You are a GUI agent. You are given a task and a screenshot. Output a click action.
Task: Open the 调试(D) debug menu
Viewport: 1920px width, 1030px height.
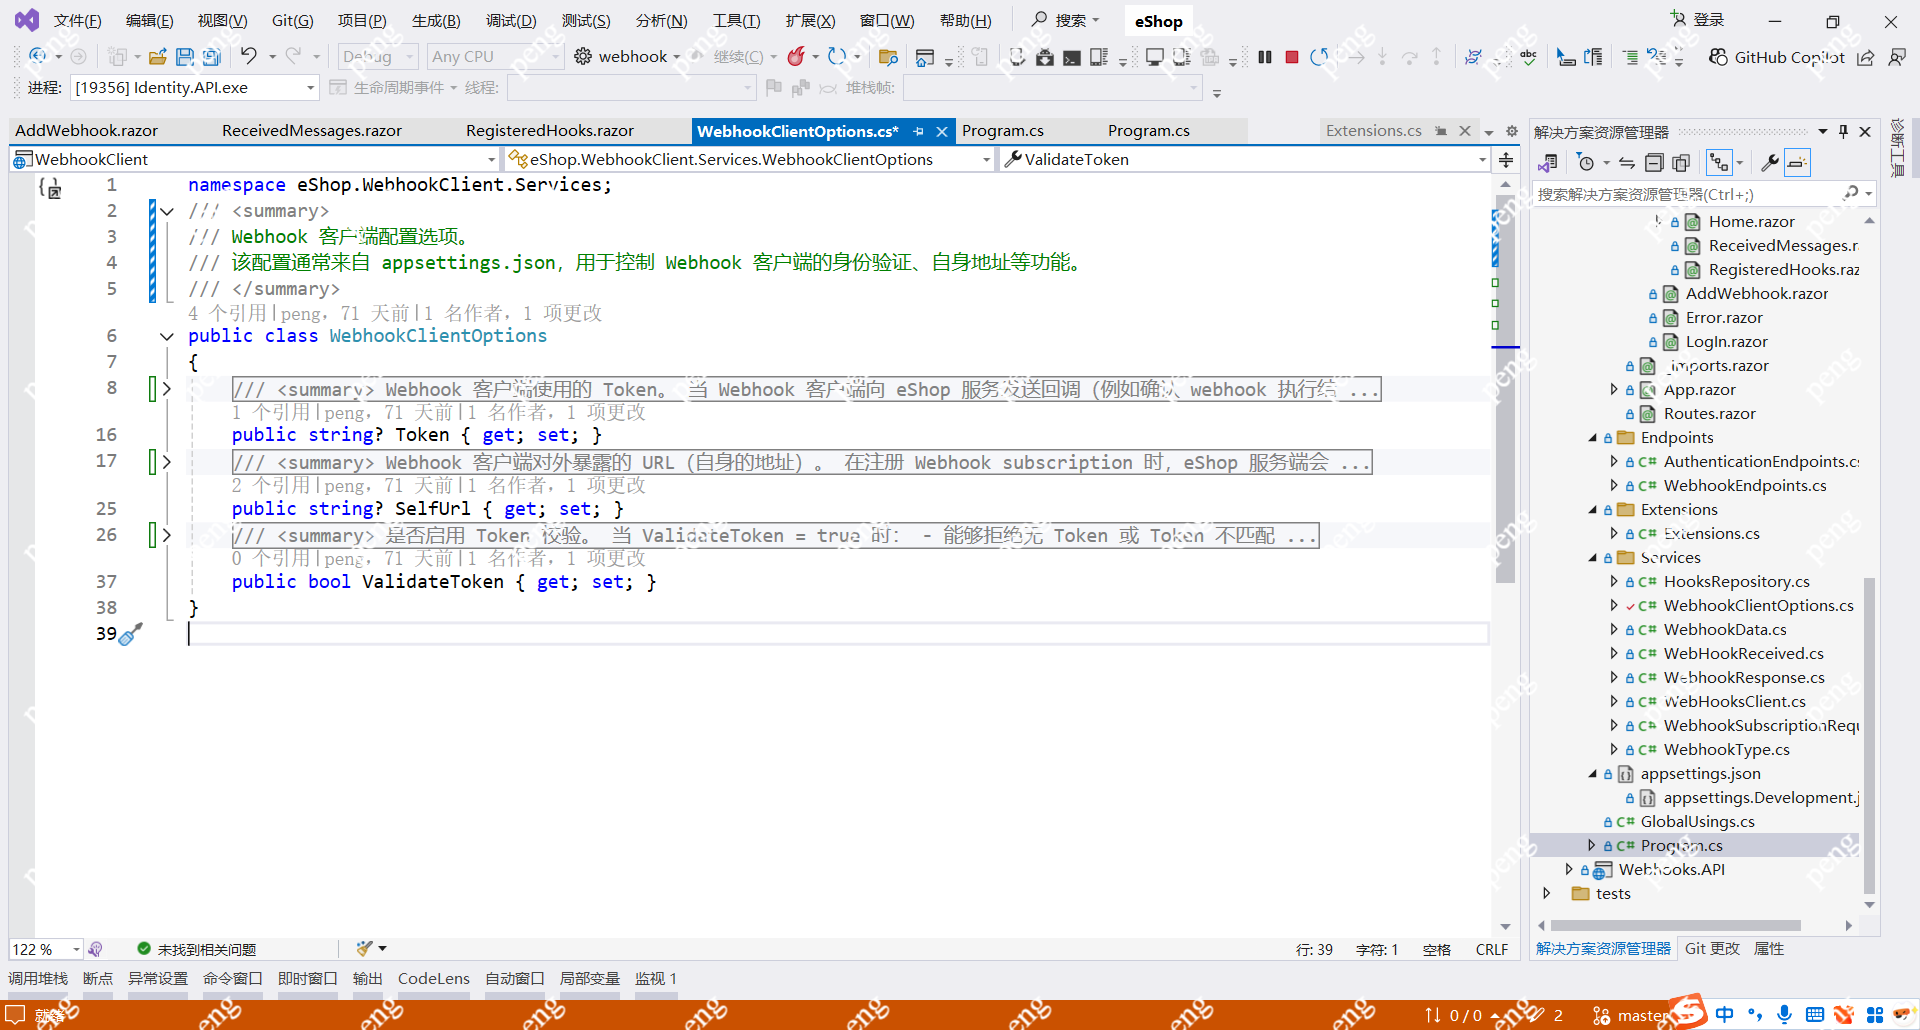(511, 21)
